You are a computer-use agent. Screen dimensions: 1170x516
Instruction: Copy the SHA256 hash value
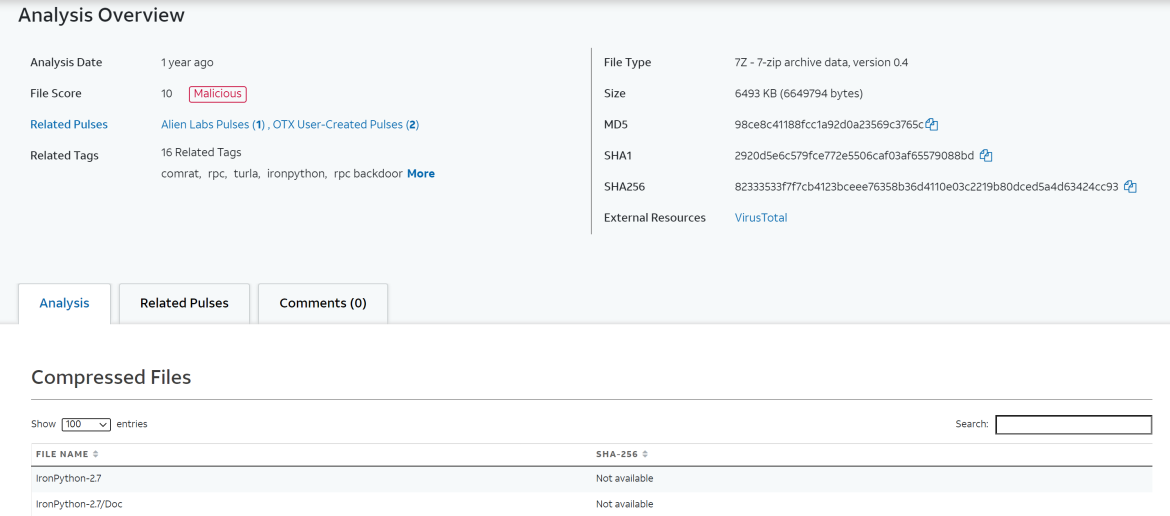pos(1130,187)
